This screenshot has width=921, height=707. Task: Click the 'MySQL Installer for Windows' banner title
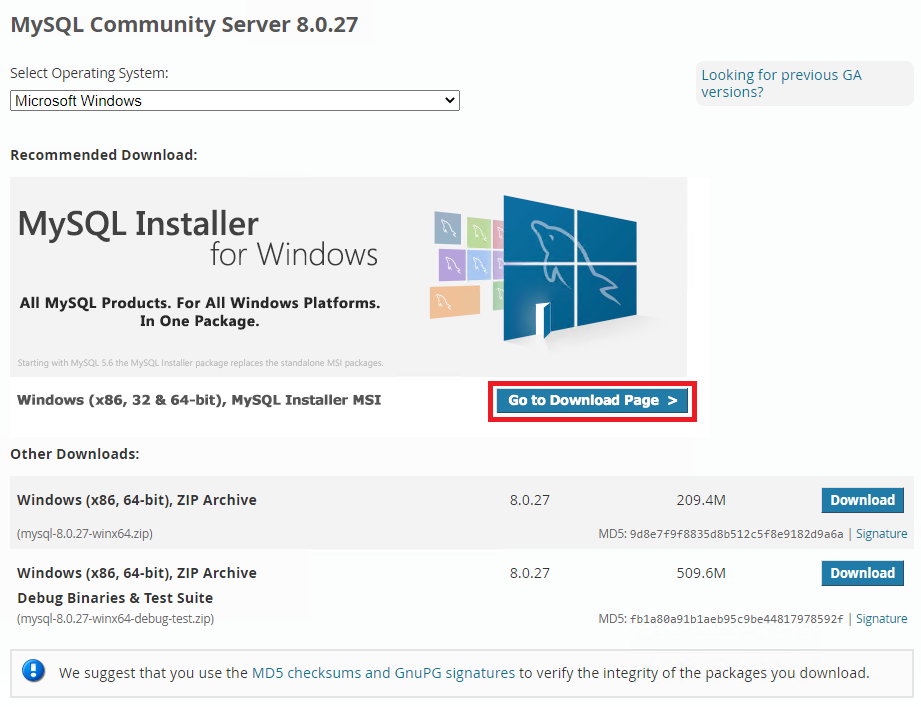coord(198,237)
